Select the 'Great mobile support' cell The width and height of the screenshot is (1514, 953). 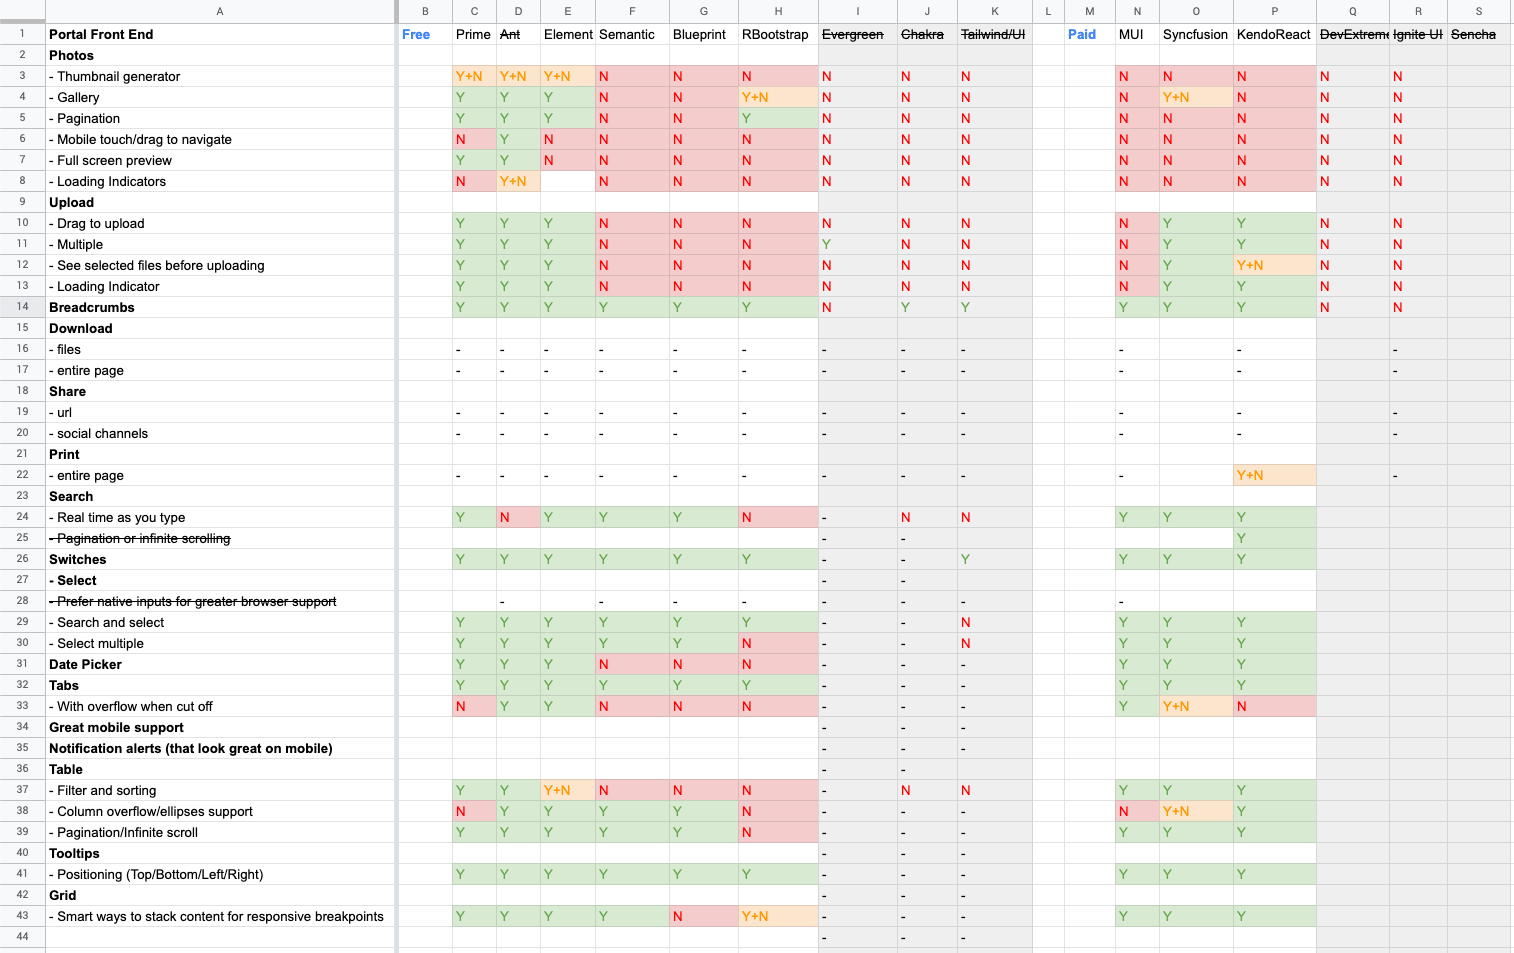pyautogui.click(x=220, y=727)
